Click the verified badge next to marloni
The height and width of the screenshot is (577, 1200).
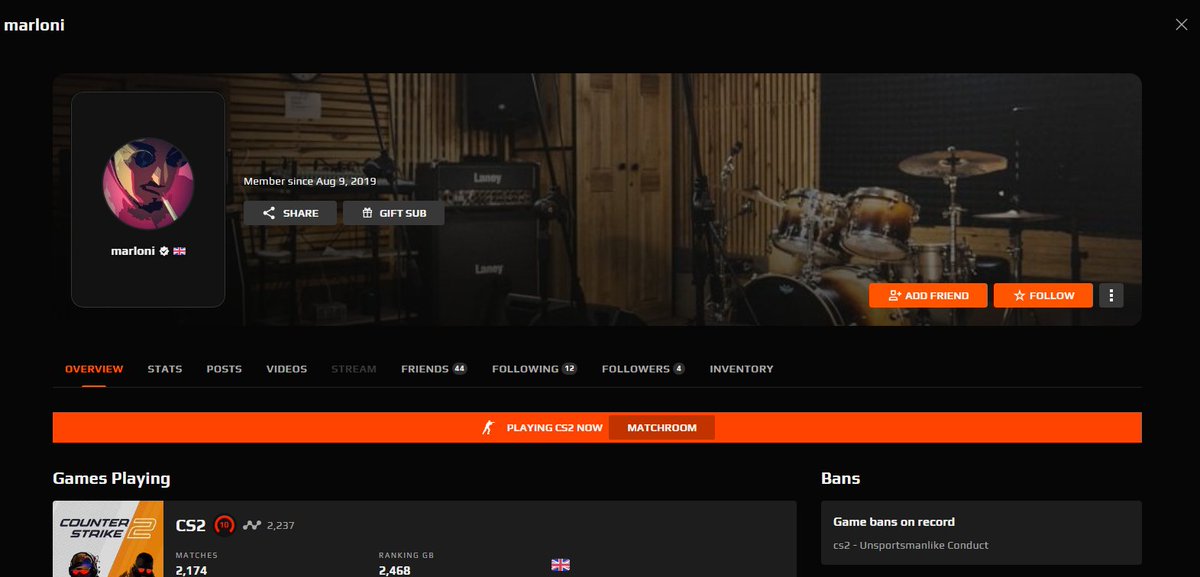(165, 251)
